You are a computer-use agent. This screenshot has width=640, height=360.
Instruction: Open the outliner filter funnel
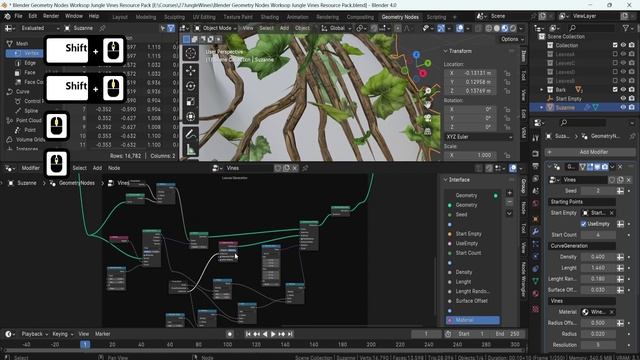626,28
